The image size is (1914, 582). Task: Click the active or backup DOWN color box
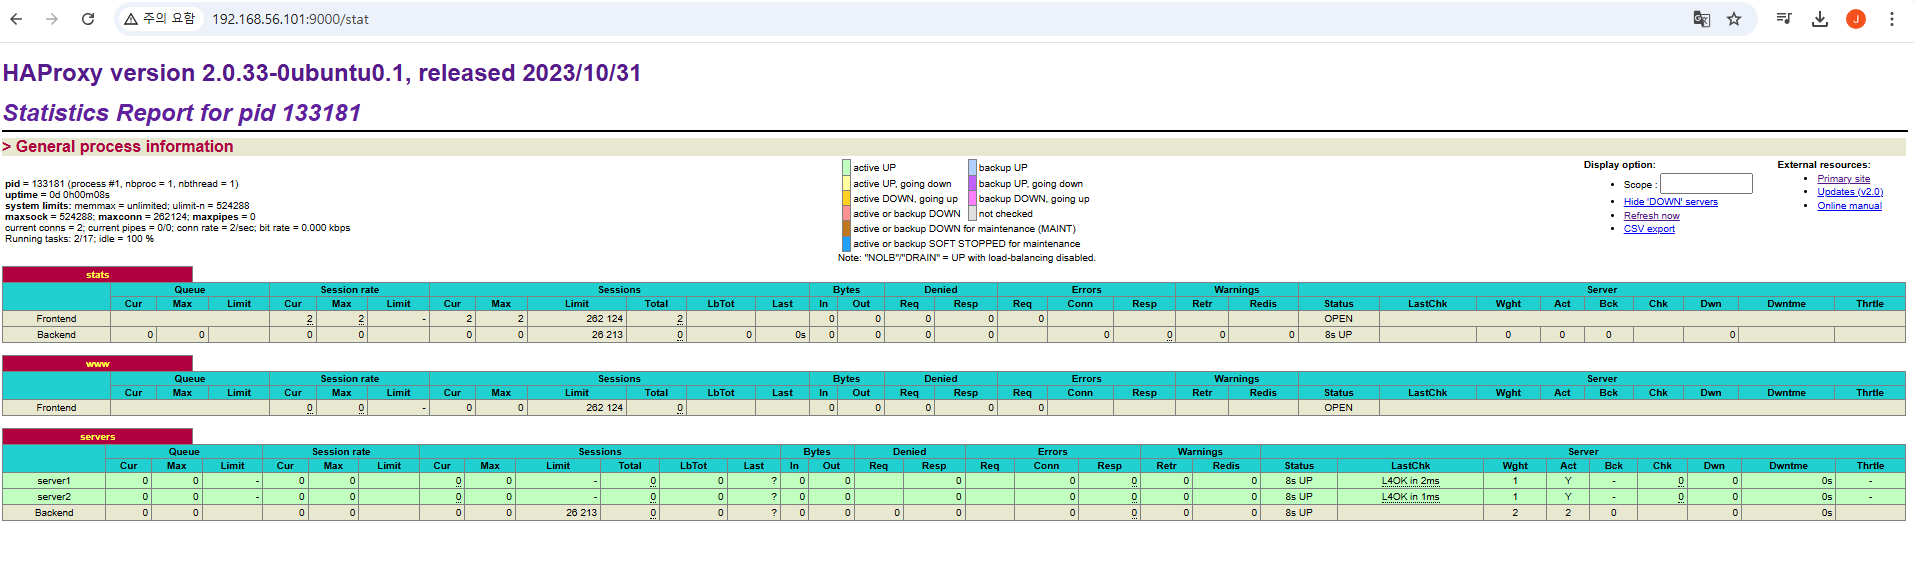[847, 213]
